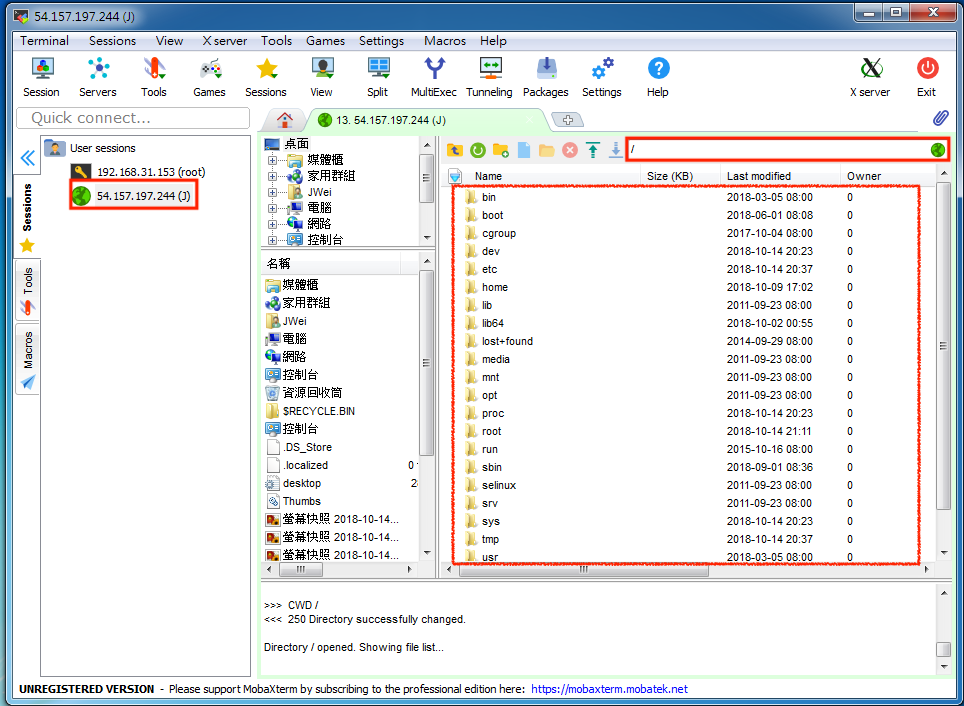Open the X server menu
Image resolution: width=964 pixels, height=706 pixels.
click(x=224, y=41)
